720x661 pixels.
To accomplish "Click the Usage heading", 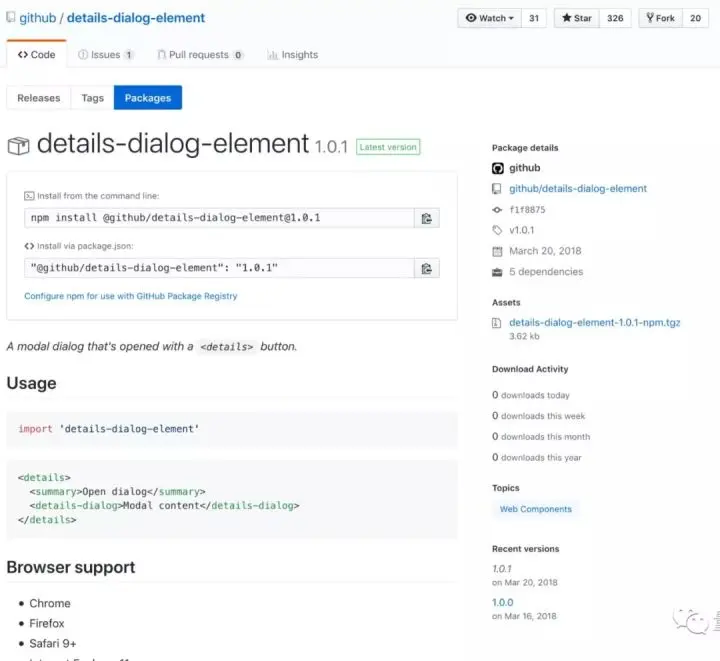I will (x=32, y=383).
